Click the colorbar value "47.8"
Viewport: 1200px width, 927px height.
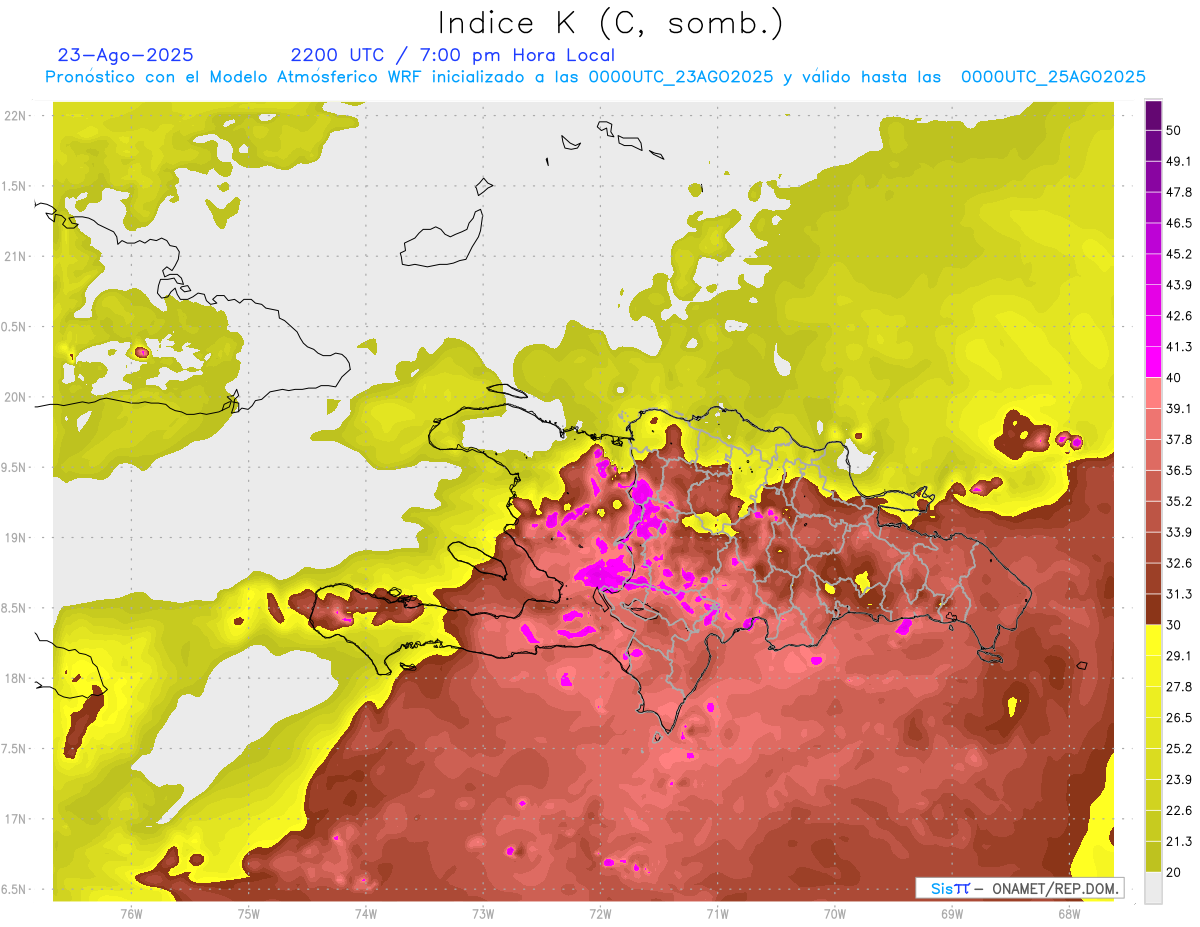1179,192
